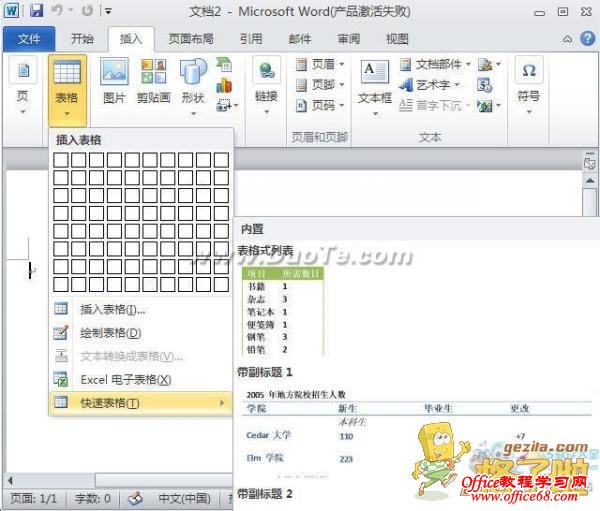Open the 文件 (File) tab
600x511 pixels.
[29, 39]
